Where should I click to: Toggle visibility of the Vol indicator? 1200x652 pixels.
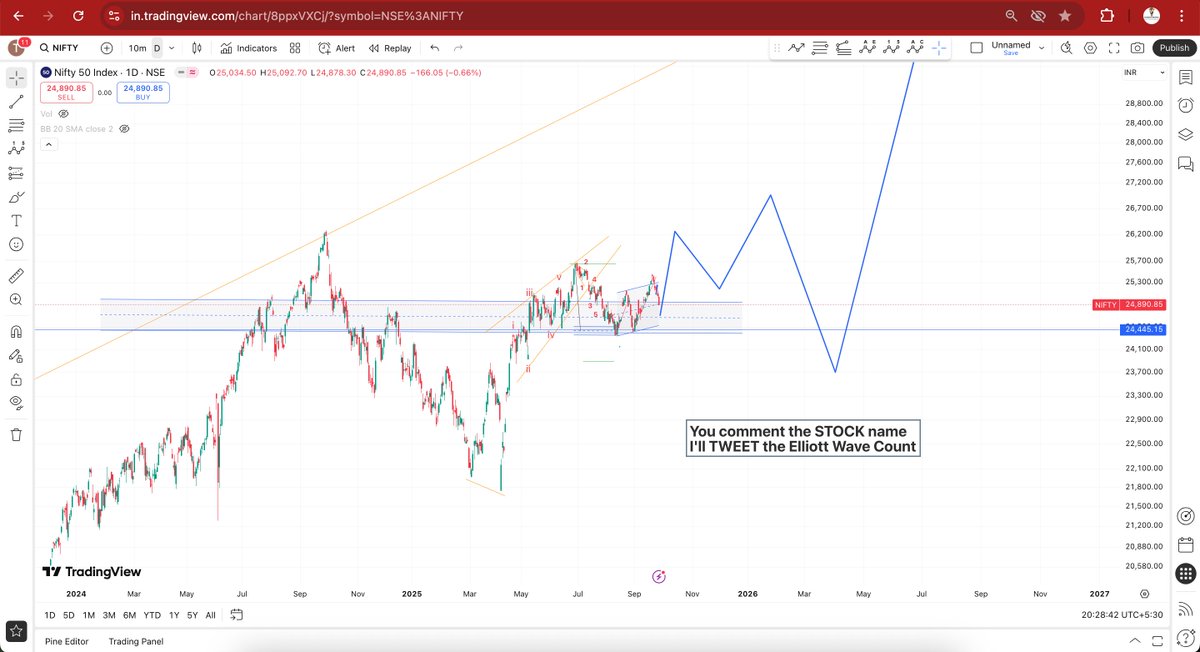[64, 114]
